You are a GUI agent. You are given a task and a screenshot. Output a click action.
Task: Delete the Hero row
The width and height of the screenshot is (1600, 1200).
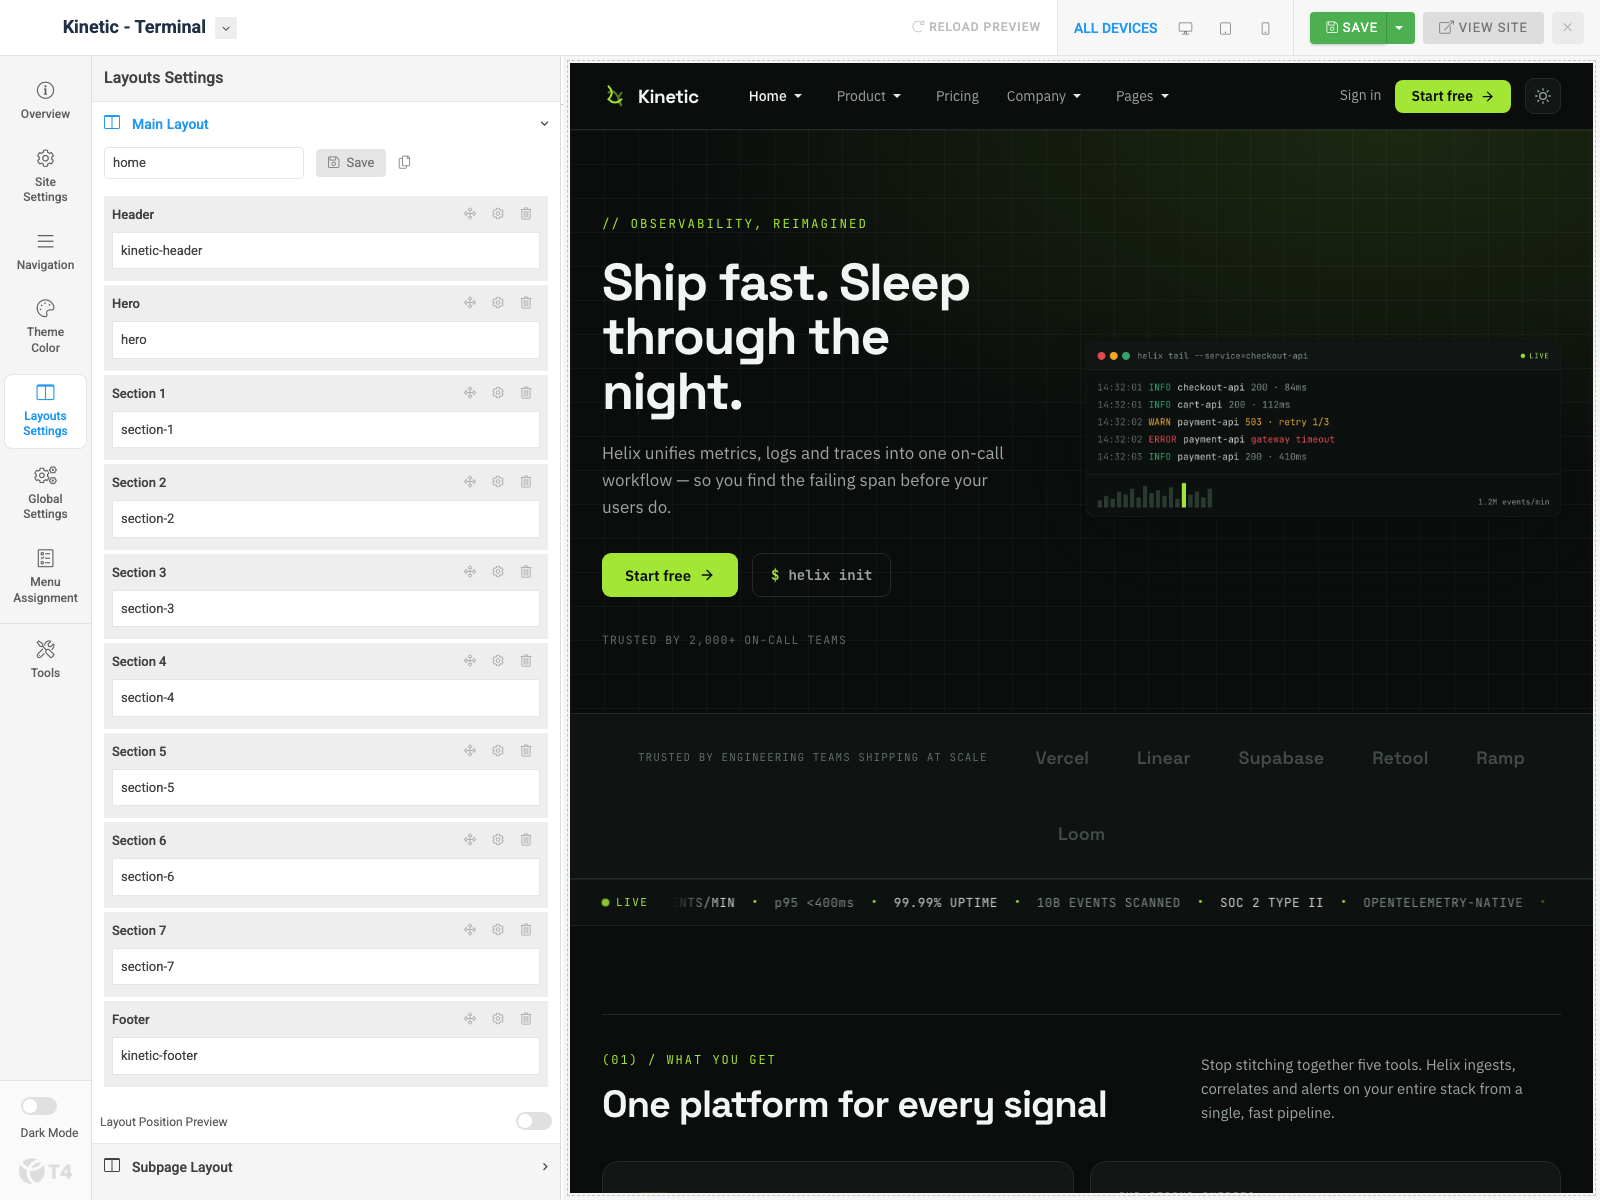point(526,303)
